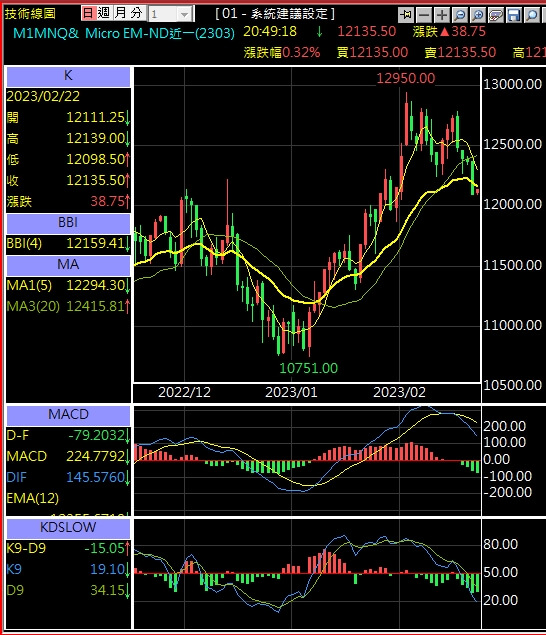Open the chart settings tag icon

pos(496,15)
